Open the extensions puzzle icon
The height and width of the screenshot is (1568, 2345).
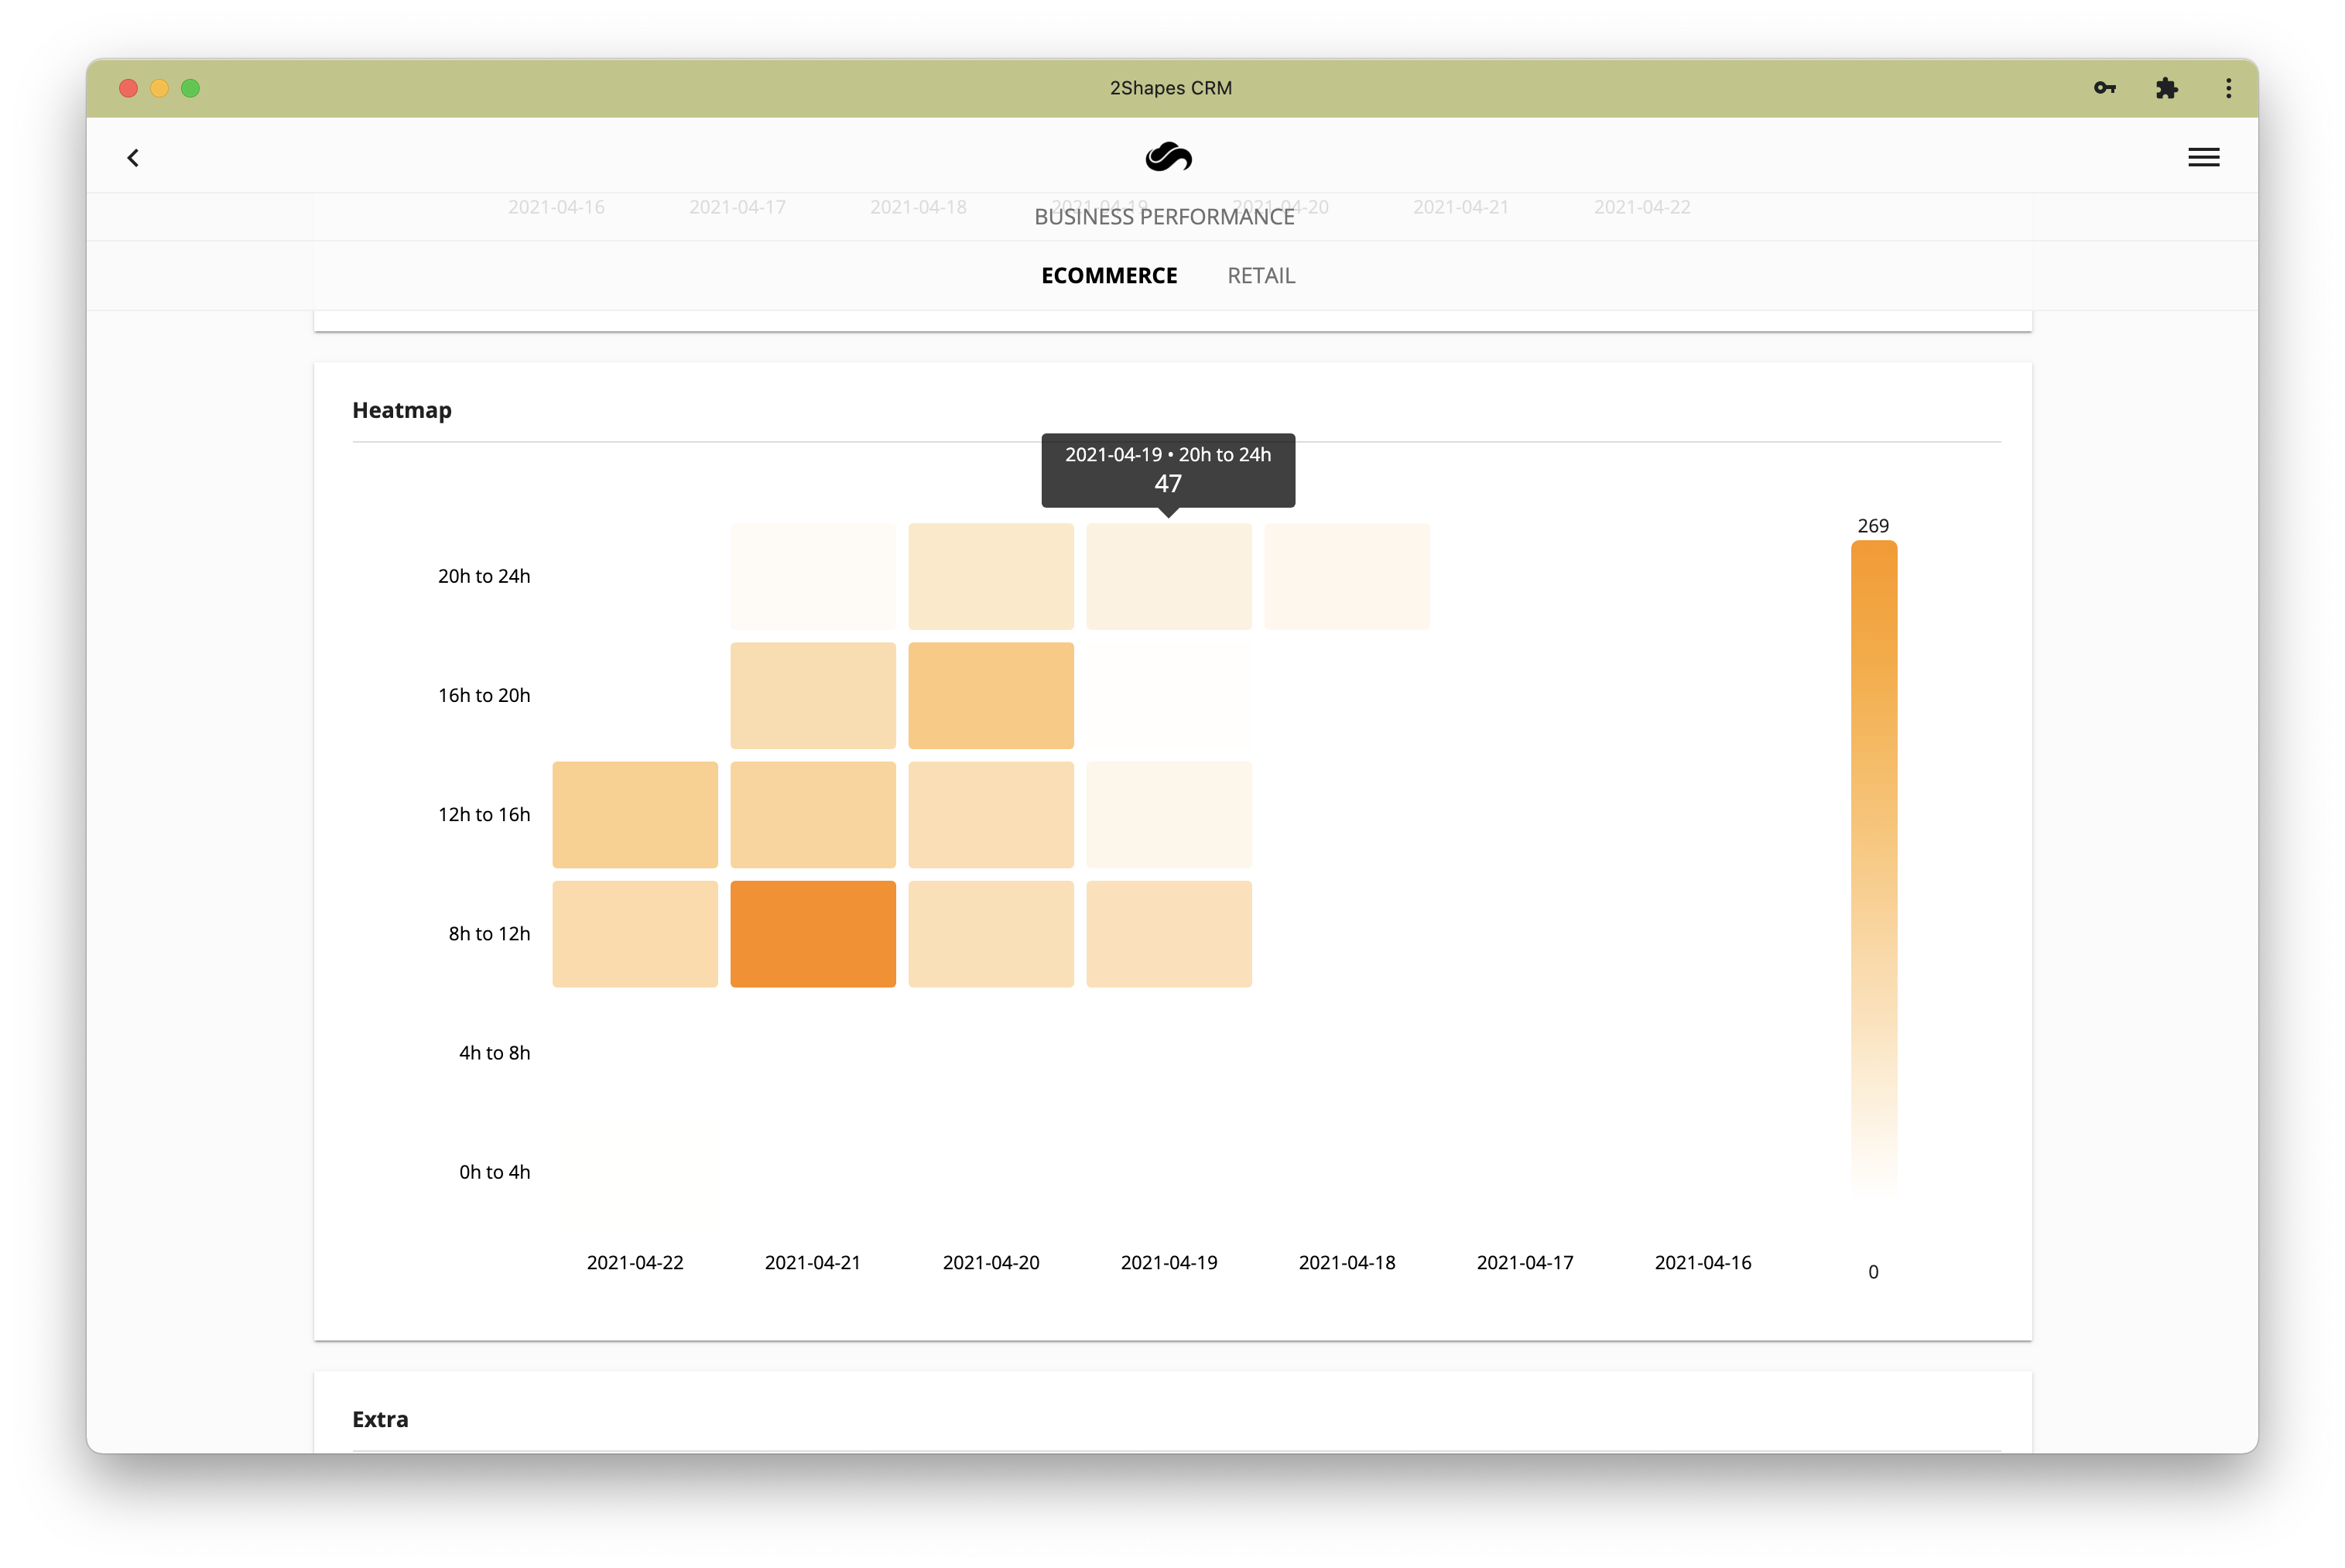click(2166, 88)
